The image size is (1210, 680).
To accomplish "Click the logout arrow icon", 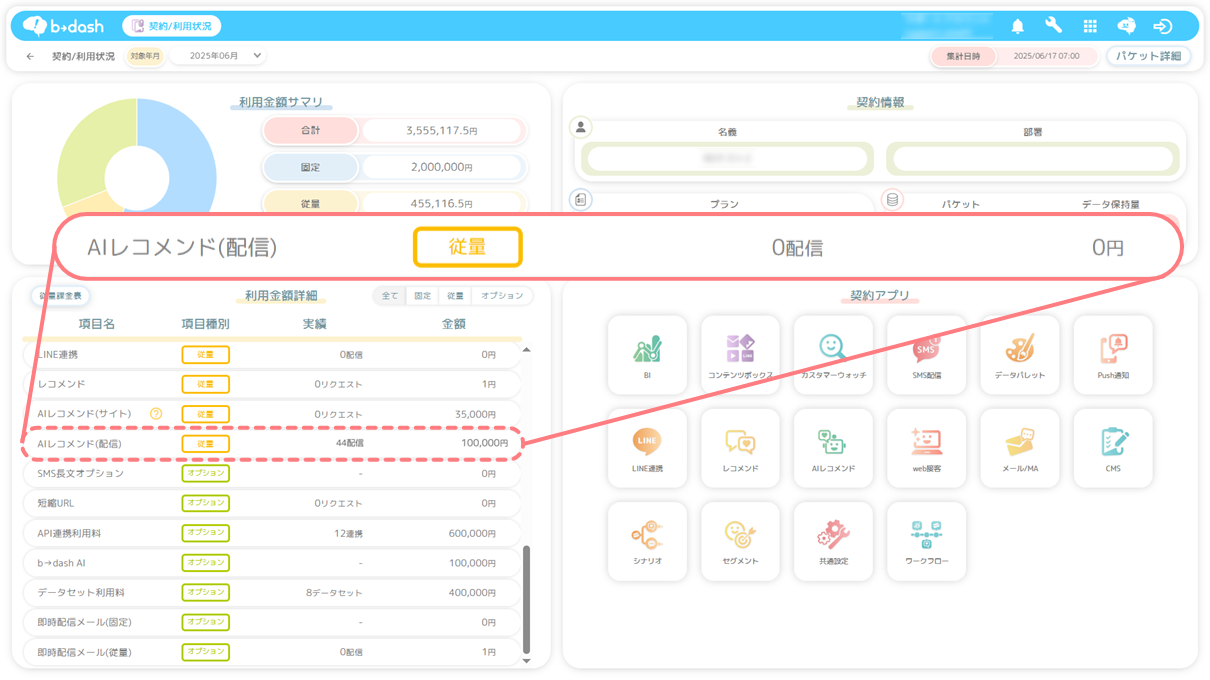I will 1162,26.
